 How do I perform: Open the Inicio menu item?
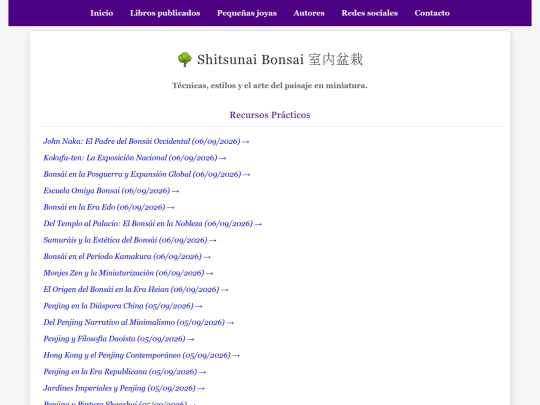coord(102,13)
